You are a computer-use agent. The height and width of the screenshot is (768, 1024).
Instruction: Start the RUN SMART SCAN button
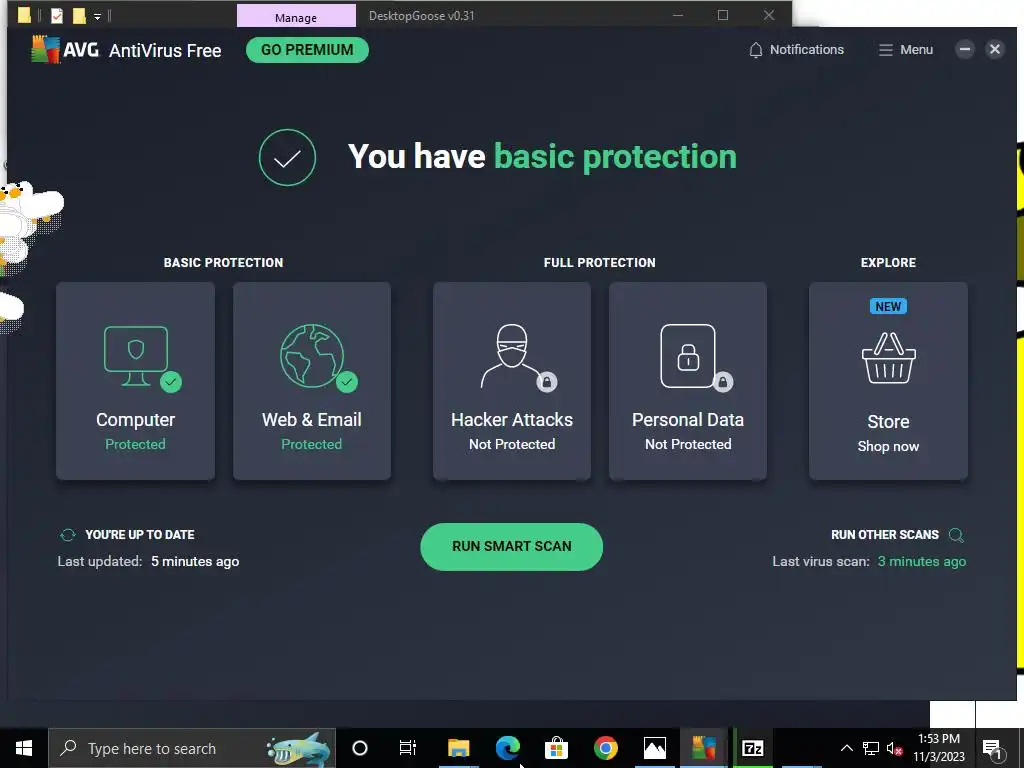[511, 547]
